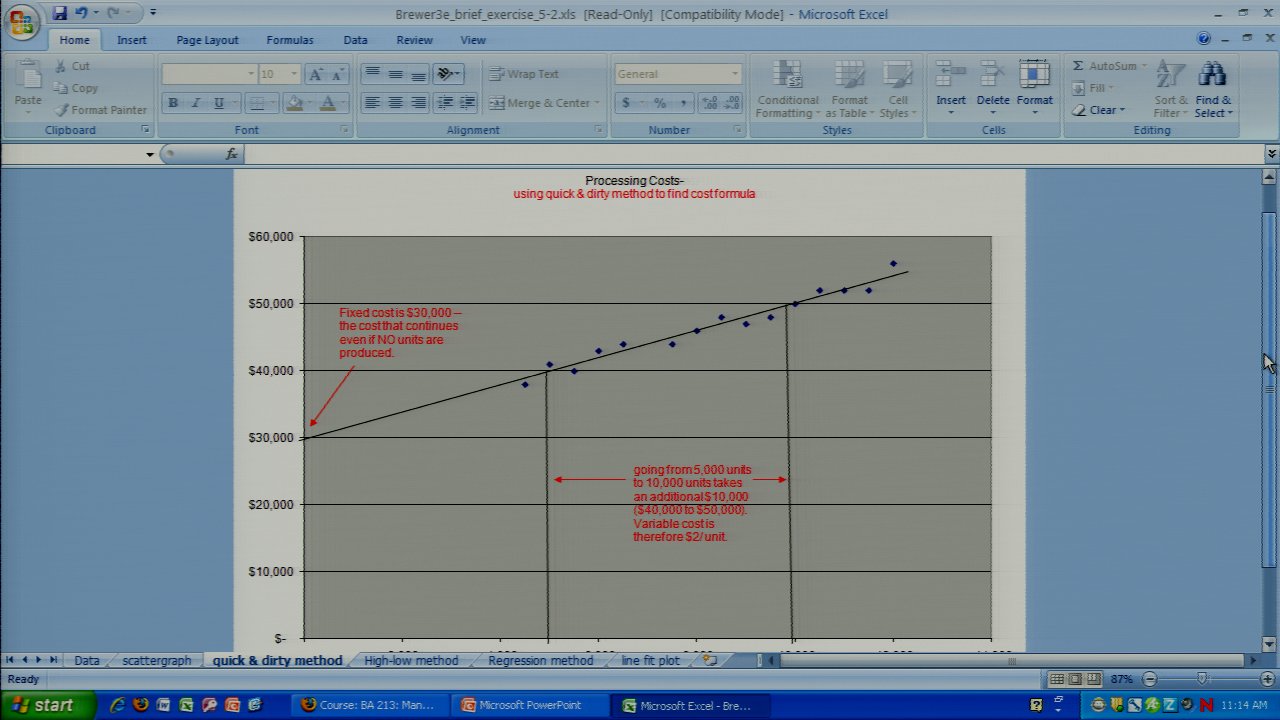Switch to Page Layout view in status bar
This screenshot has height=720, width=1280.
click(x=1075, y=679)
